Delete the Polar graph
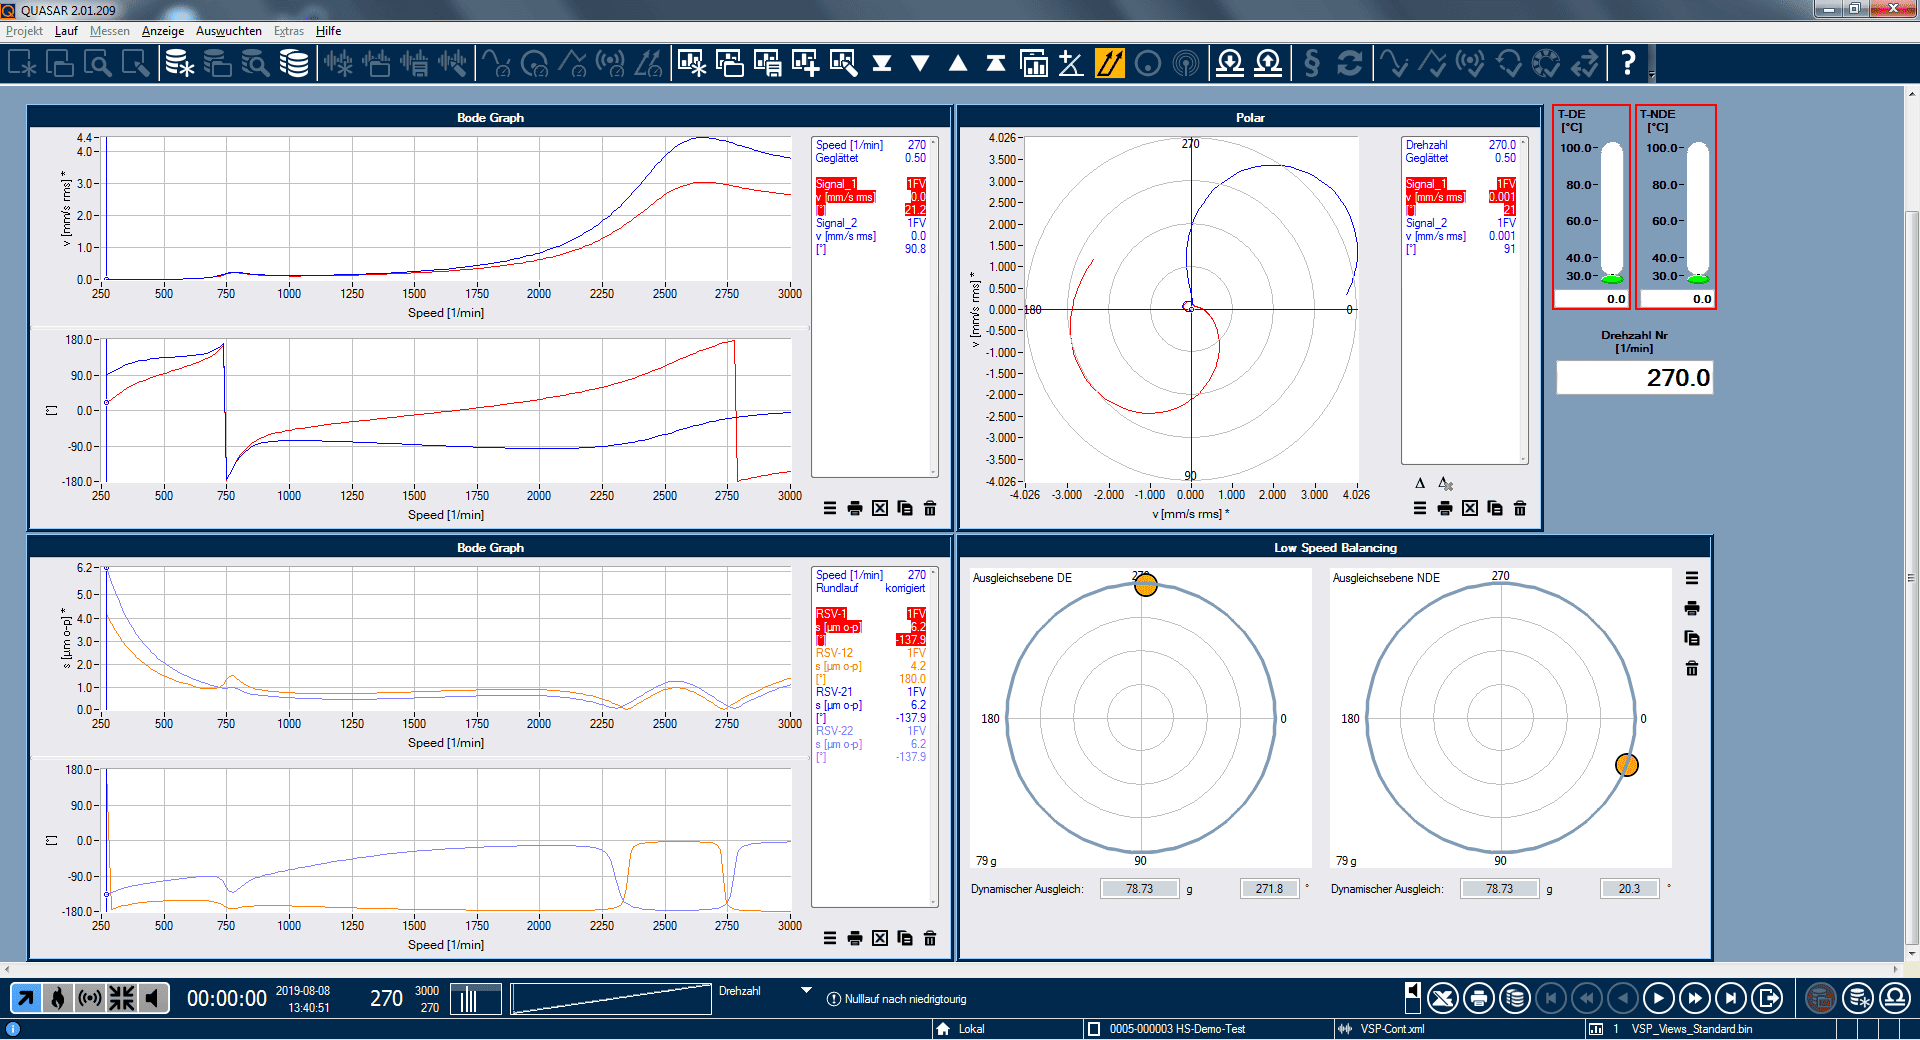The width and height of the screenshot is (1920, 1040). [x=1520, y=508]
